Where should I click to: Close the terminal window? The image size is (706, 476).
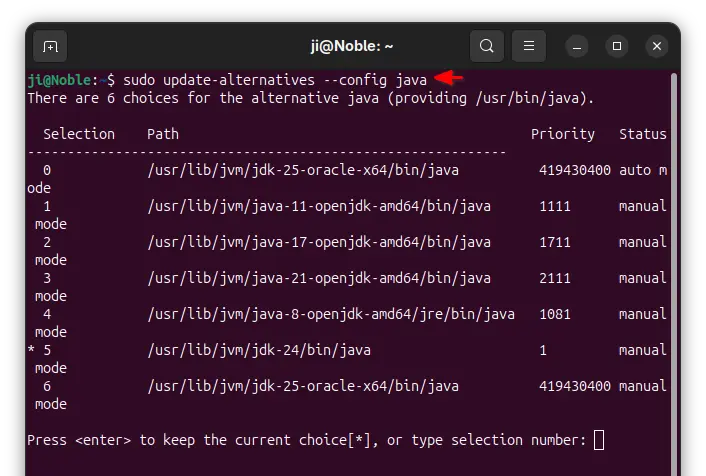(x=656, y=46)
